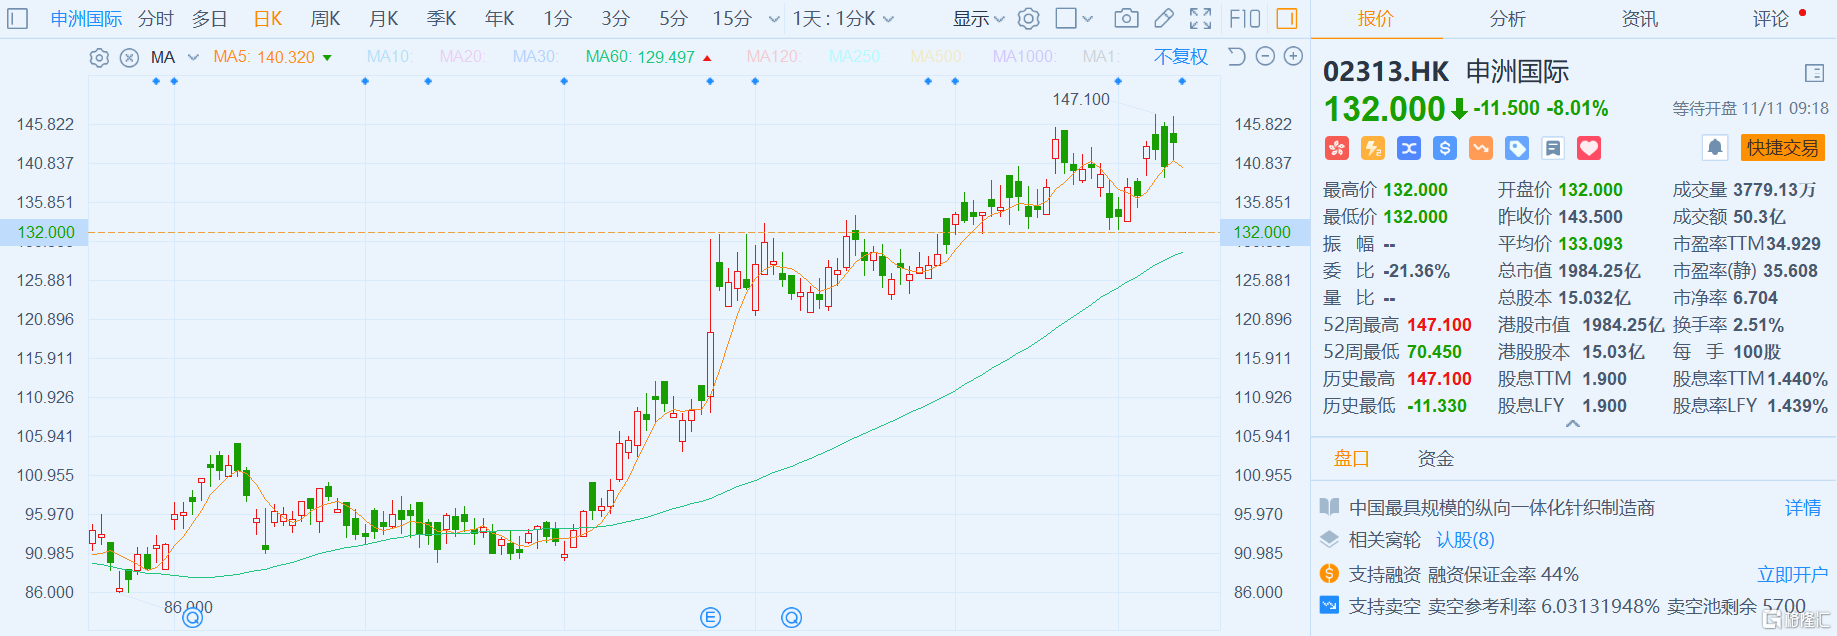Click the blue shuffle arrows icon

(1409, 148)
